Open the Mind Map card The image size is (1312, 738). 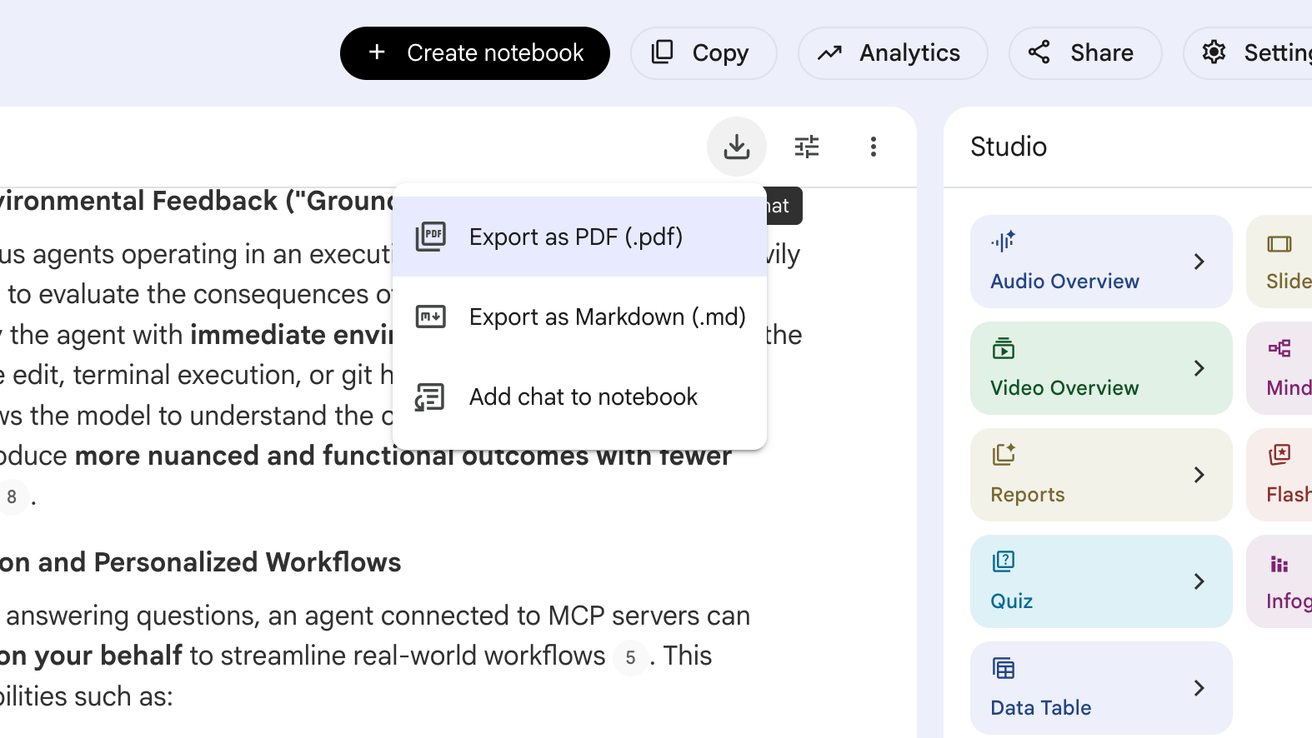click(1280, 368)
